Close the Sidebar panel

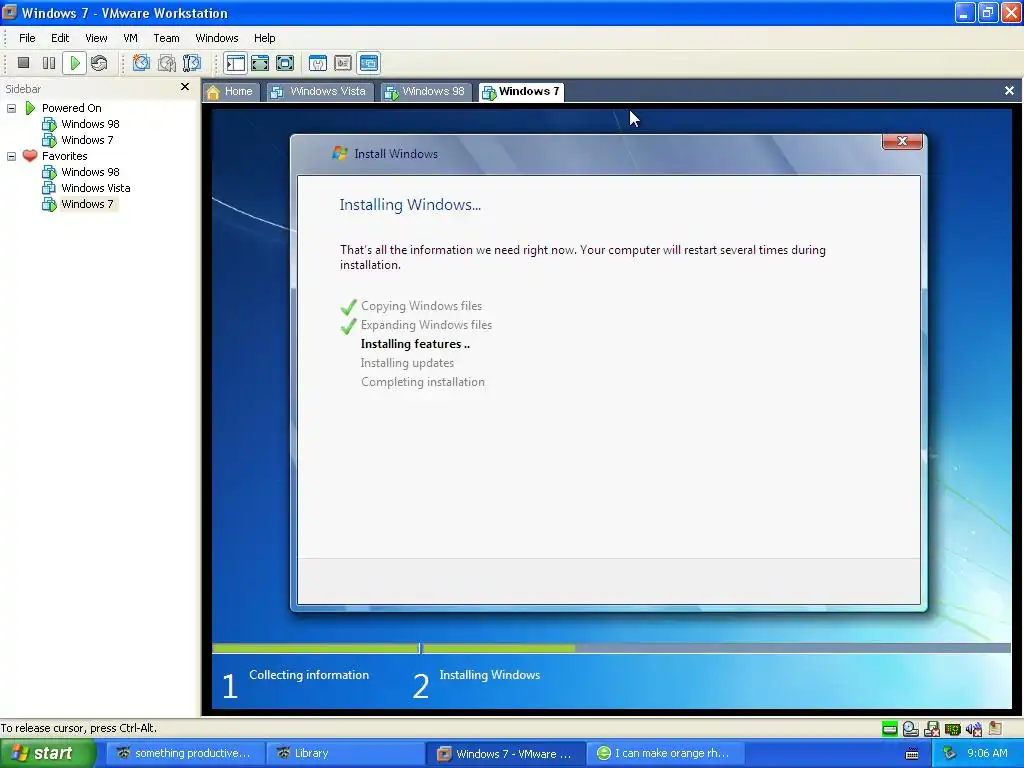[185, 87]
